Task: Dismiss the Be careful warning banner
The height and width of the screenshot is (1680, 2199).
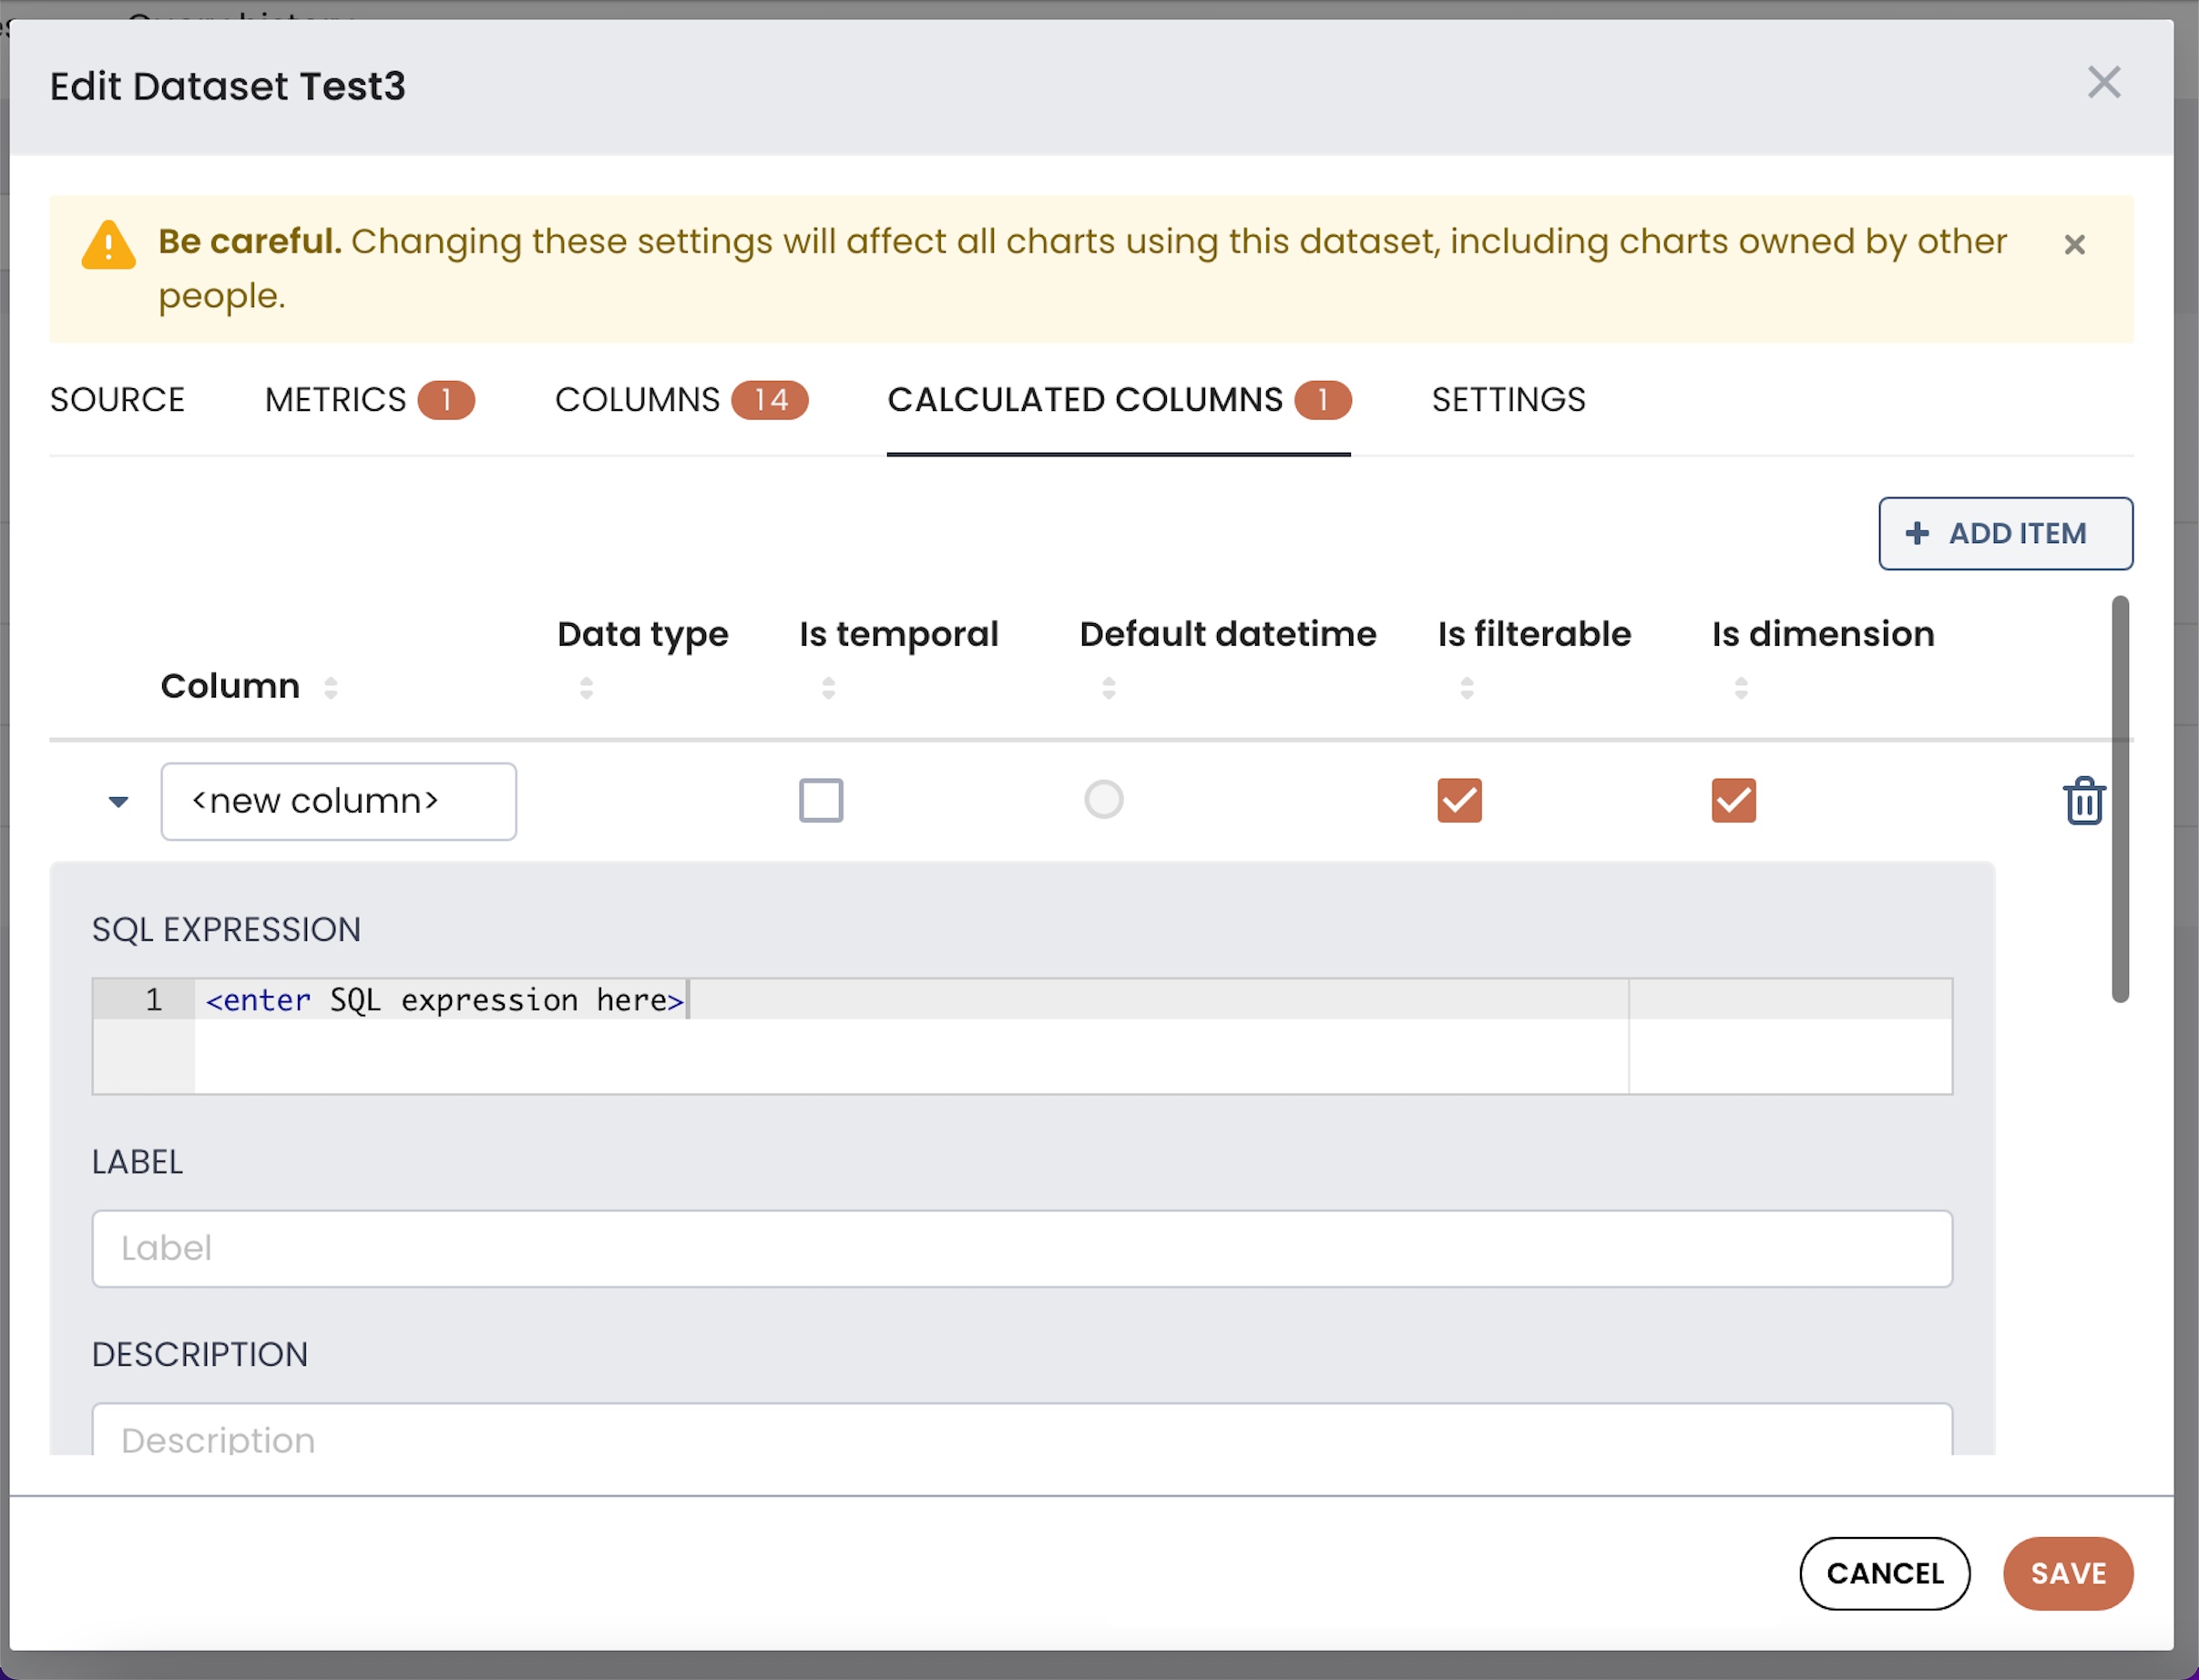Action: [x=2074, y=245]
